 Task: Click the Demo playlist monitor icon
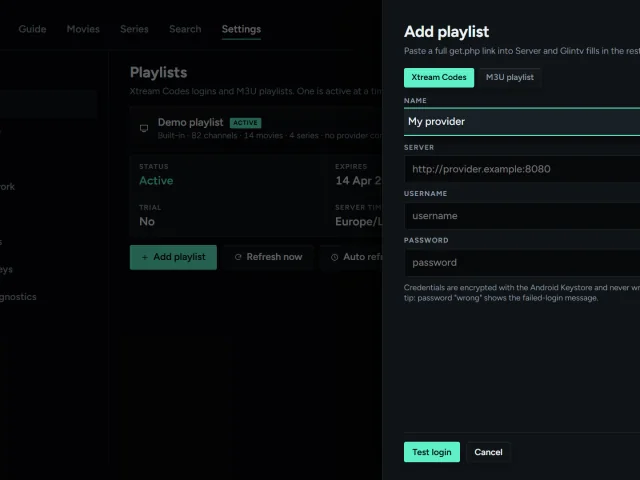144,128
